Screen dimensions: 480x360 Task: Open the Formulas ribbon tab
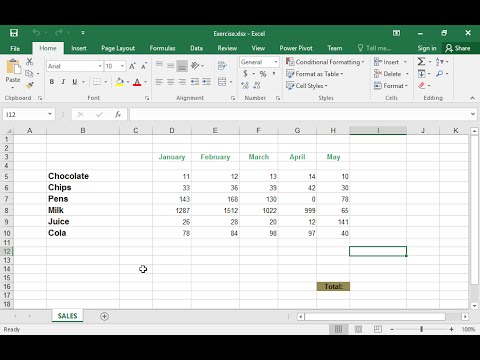pos(162,48)
